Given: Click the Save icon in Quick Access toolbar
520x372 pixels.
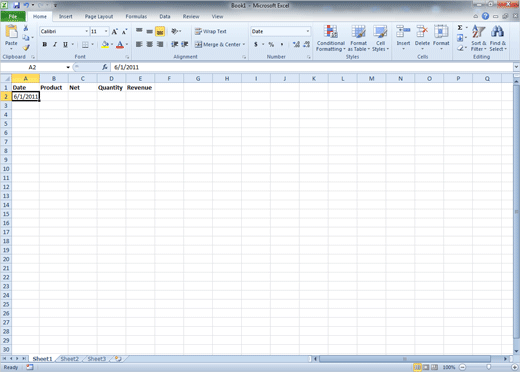Looking at the screenshot, I should [16, 6].
